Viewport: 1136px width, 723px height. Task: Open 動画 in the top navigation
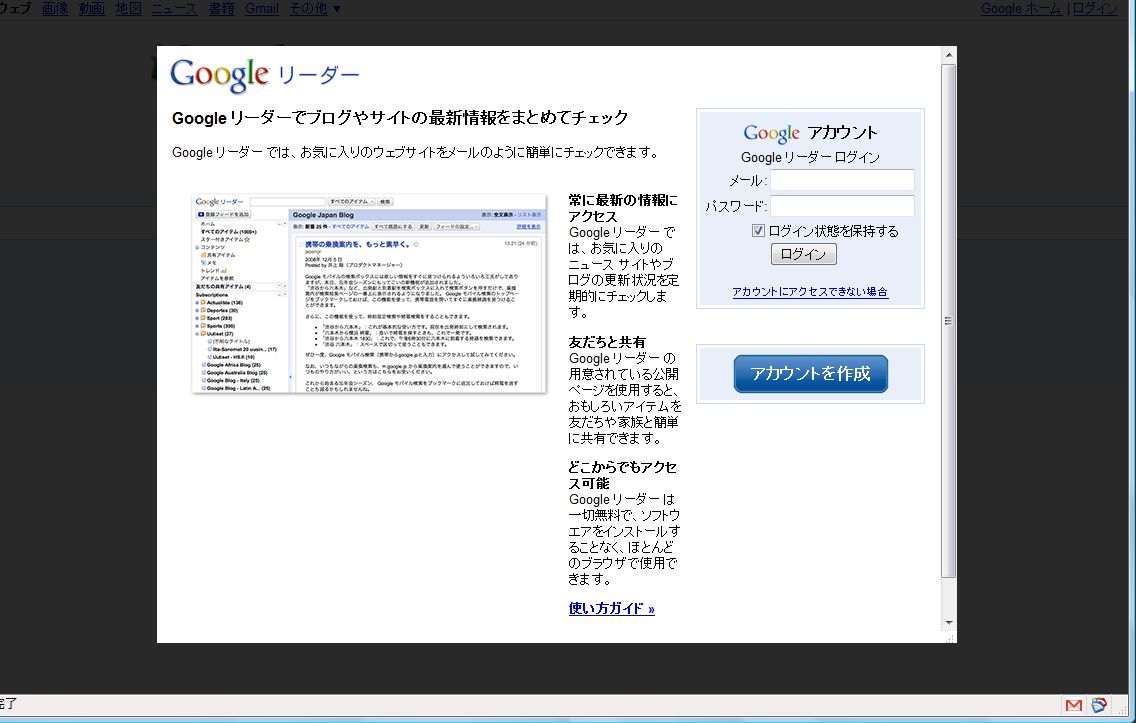pyautogui.click(x=91, y=9)
